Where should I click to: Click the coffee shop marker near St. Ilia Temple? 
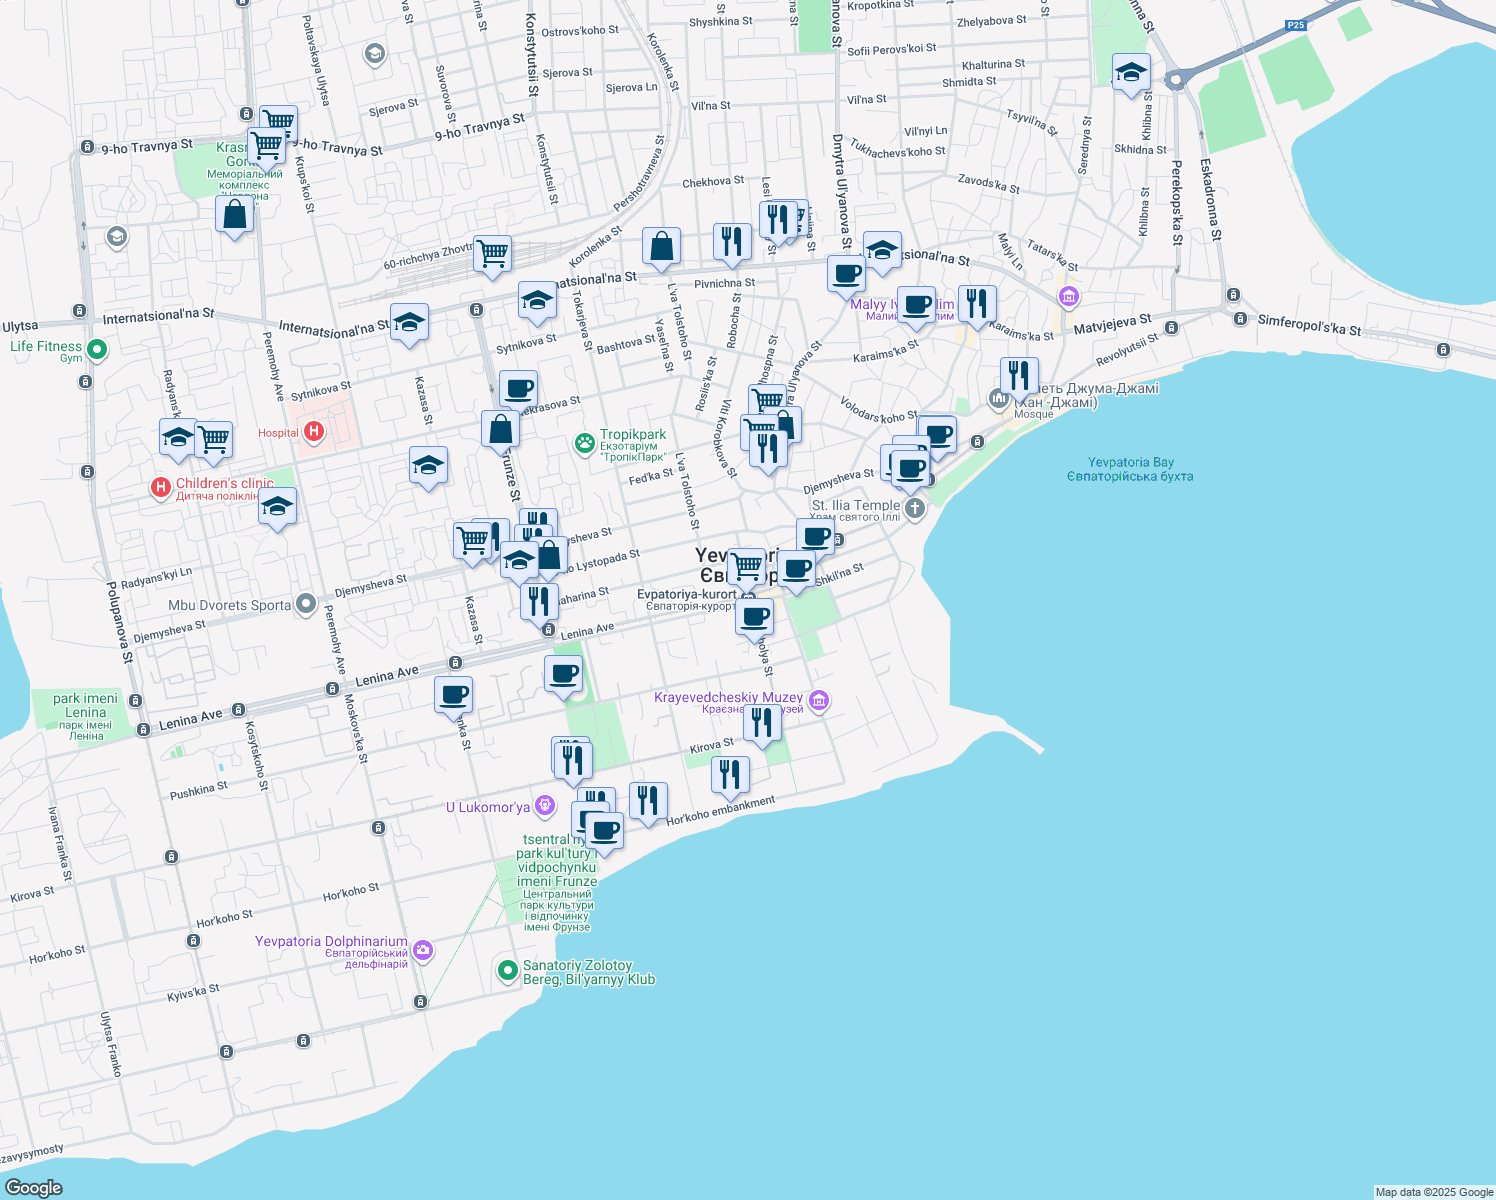910,468
